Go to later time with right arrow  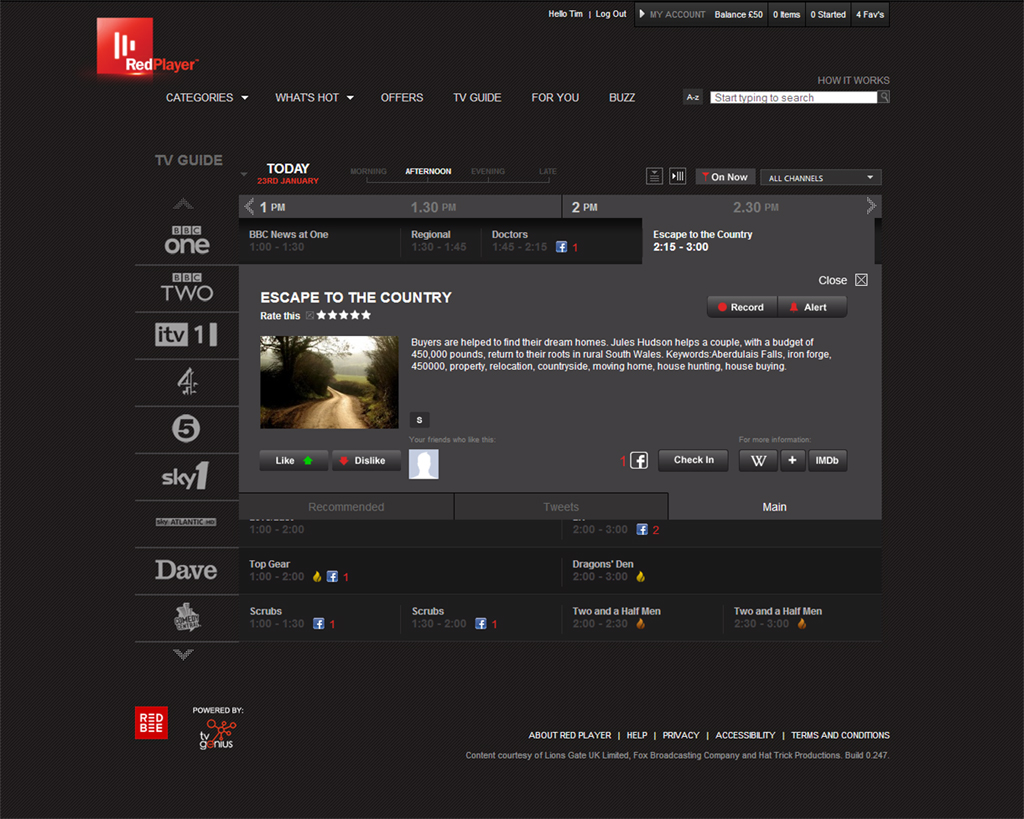click(871, 206)
